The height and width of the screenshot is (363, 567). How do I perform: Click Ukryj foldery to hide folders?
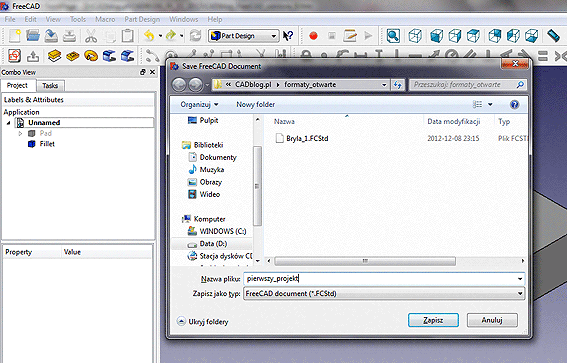coord(202,321)
